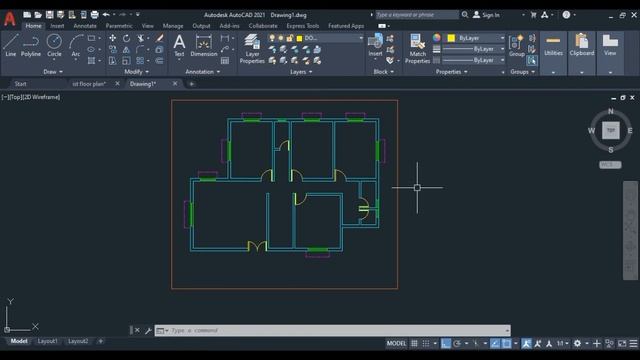Click the Hatch tool in Draw panel
The image size is (640, 360).
click(91, 61)
